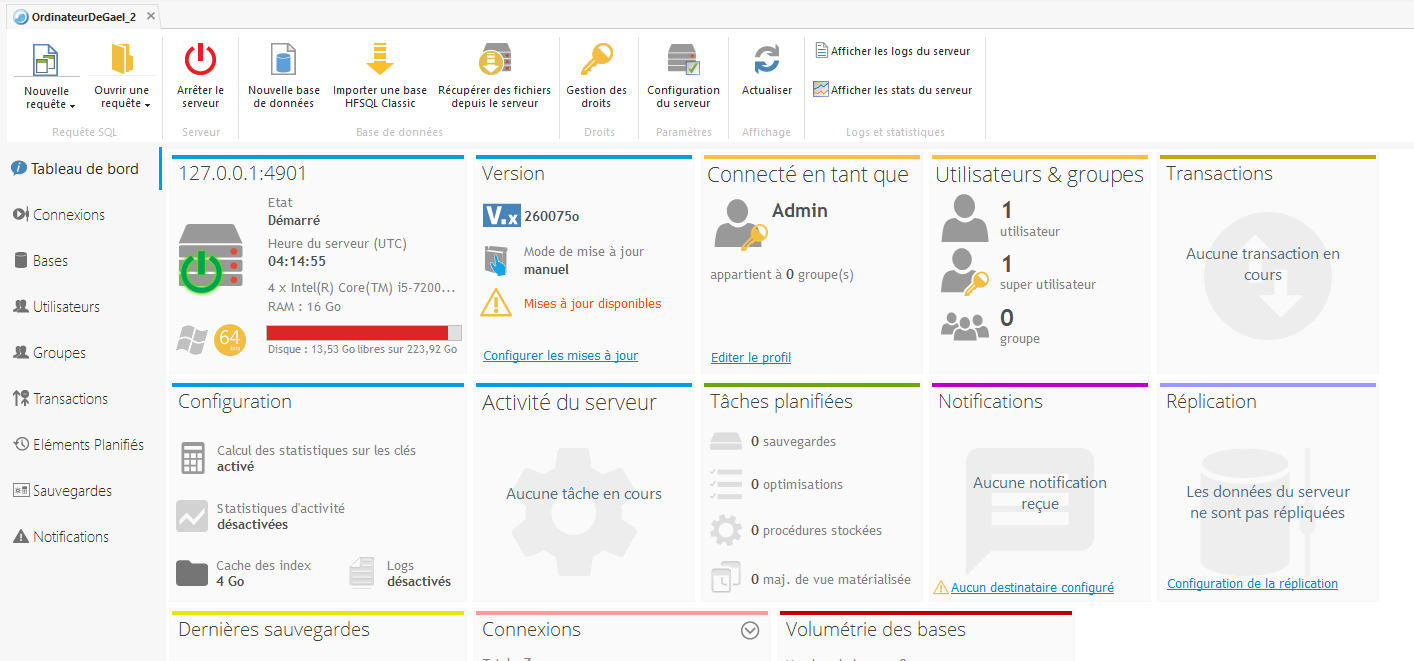This screenshot has width=1414, height=661.
Task: Click the 127.0.0.1:4901 server heading
Action: pos(243,173)
